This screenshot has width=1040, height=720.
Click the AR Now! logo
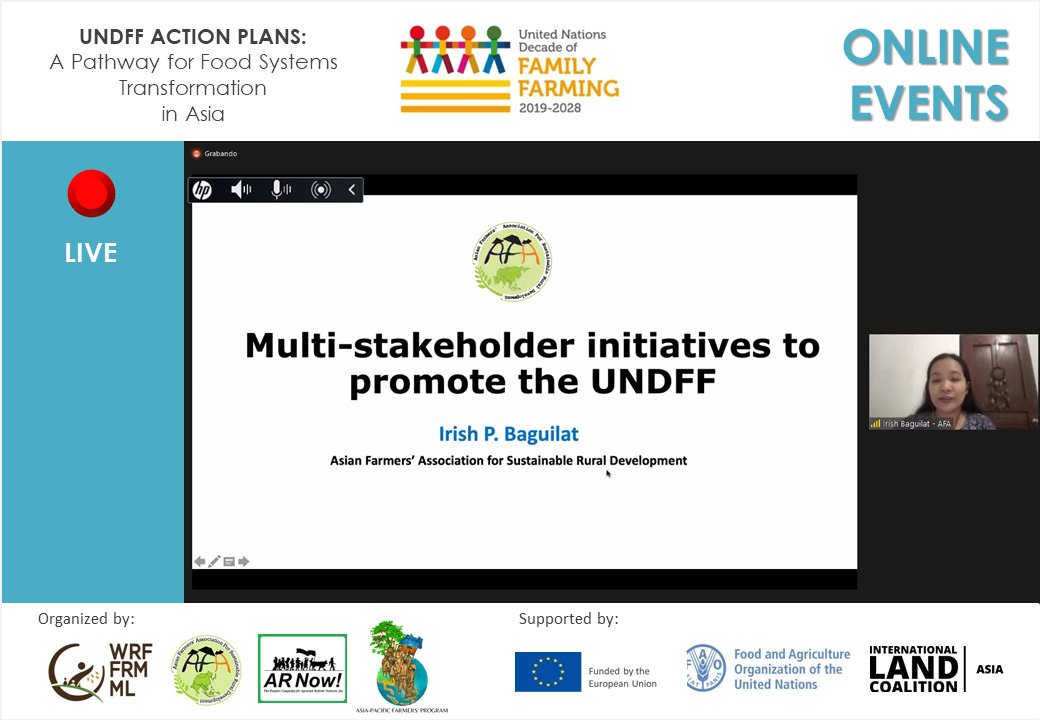[302, 668]
